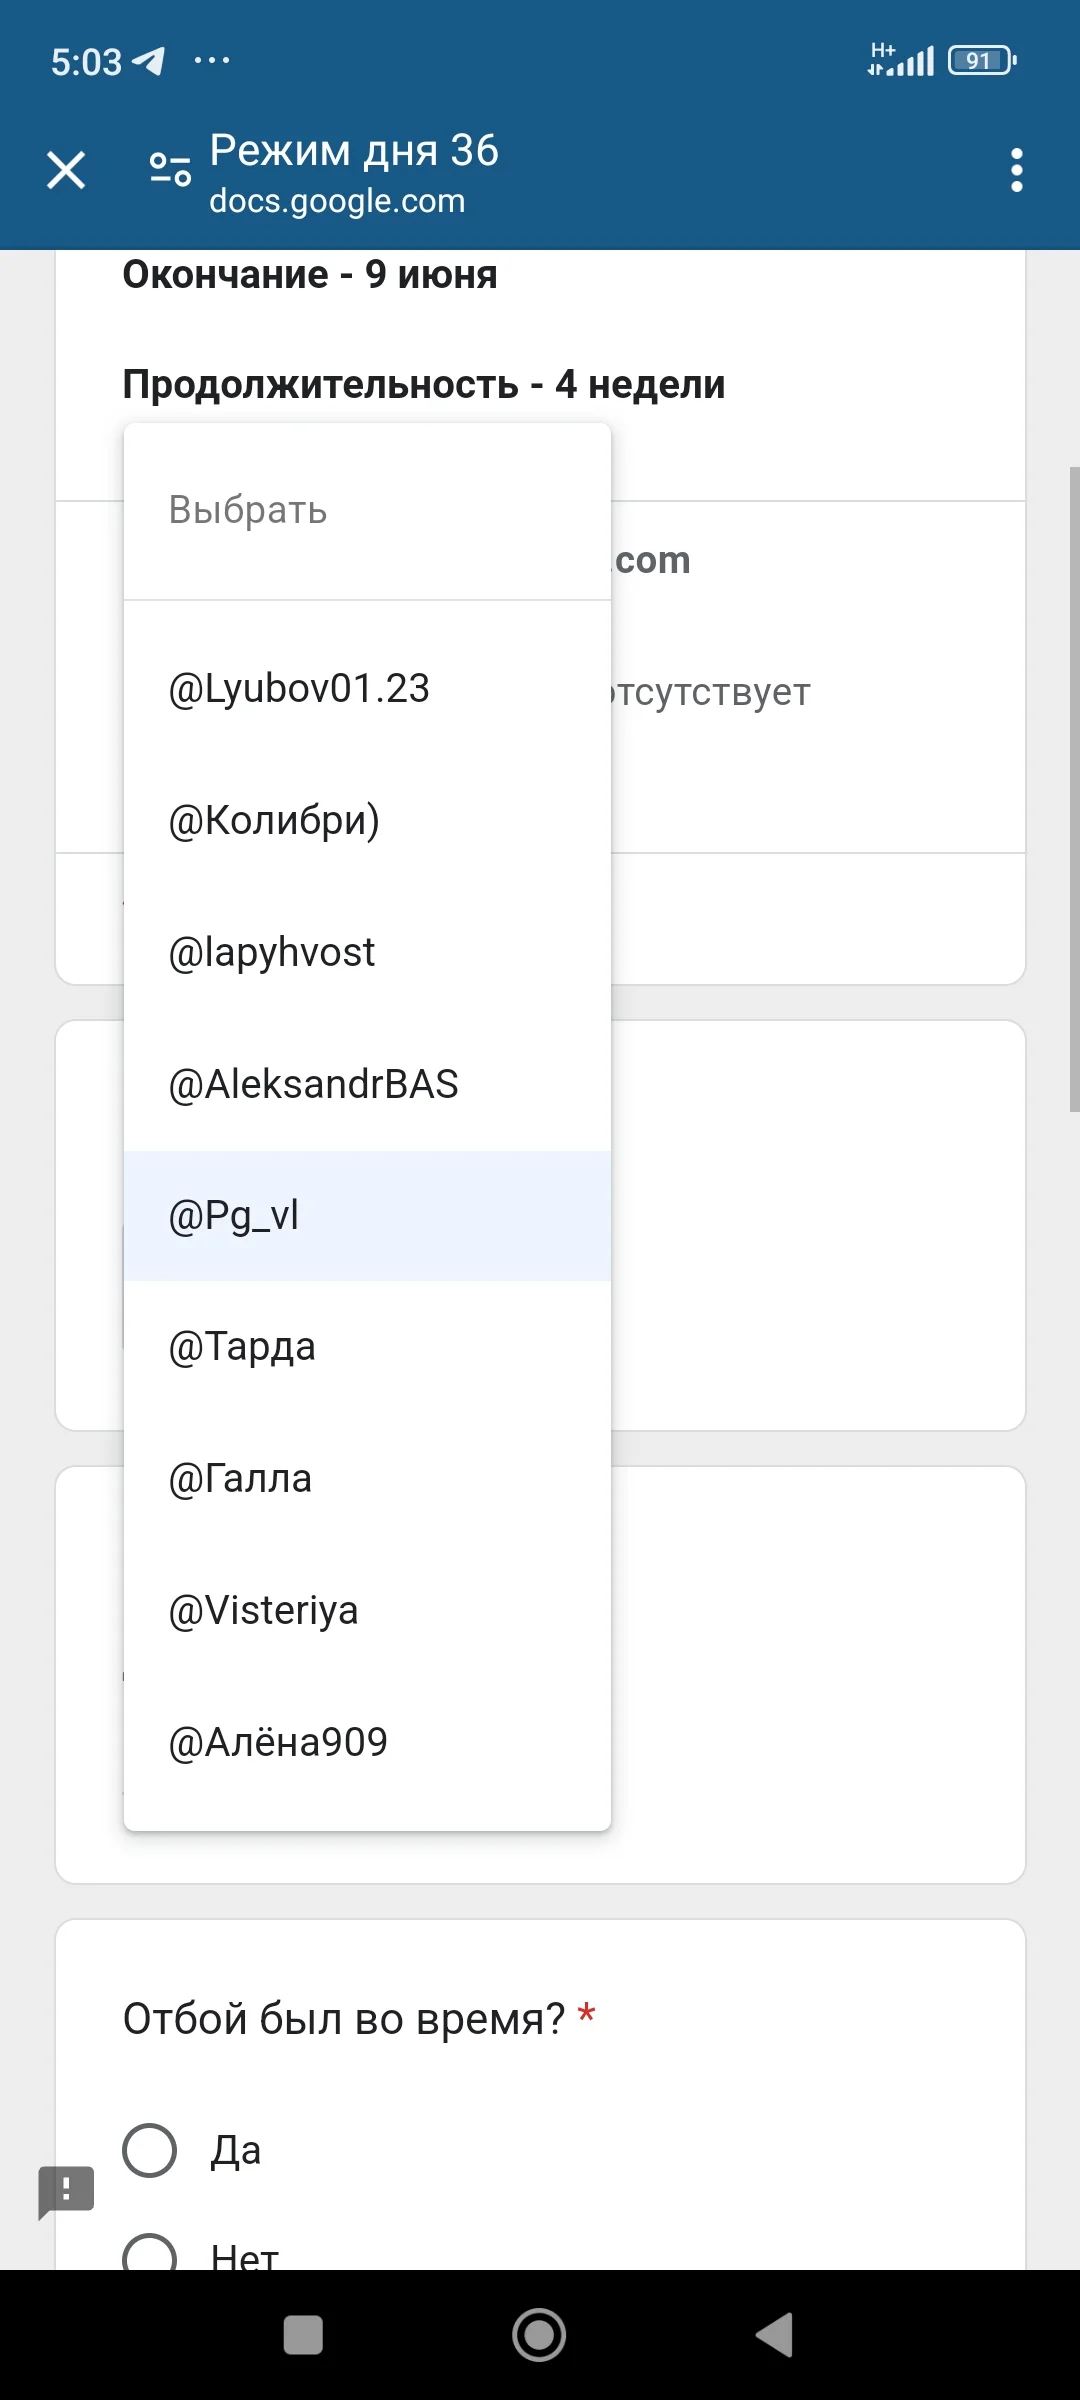Tap the docs.google.com address text
Image resolution: width=1080 pixels, height=2400 pixels.
tap(337, 201)
